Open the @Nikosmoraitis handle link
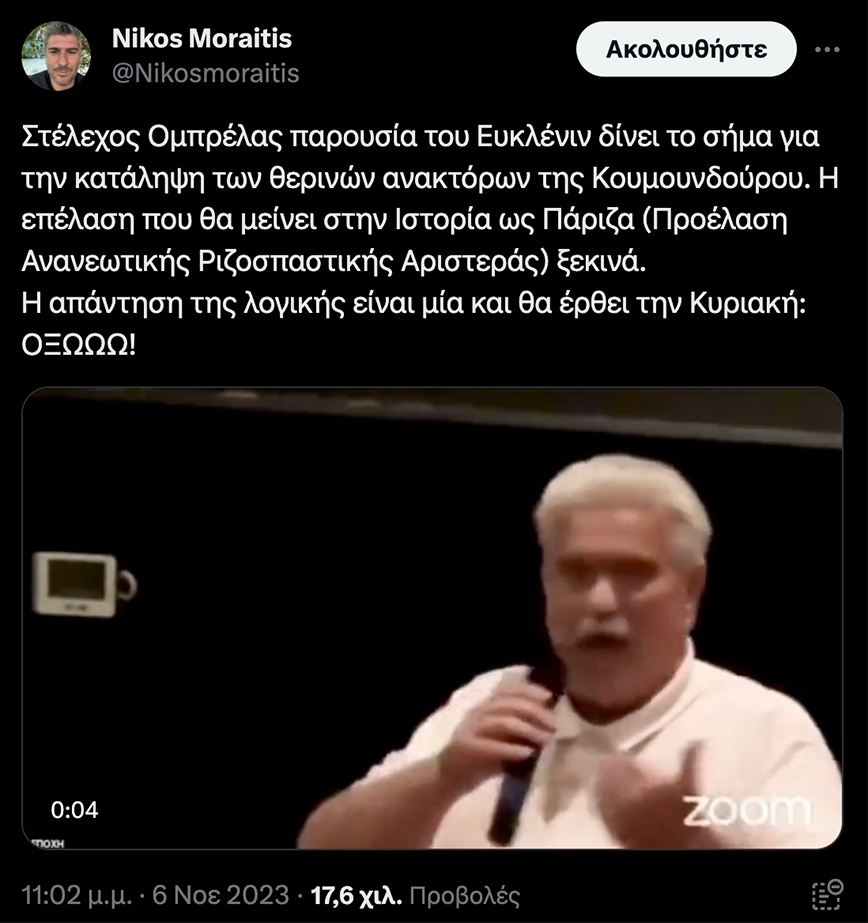Screen dimensions: 868x923 click(205, 74)
